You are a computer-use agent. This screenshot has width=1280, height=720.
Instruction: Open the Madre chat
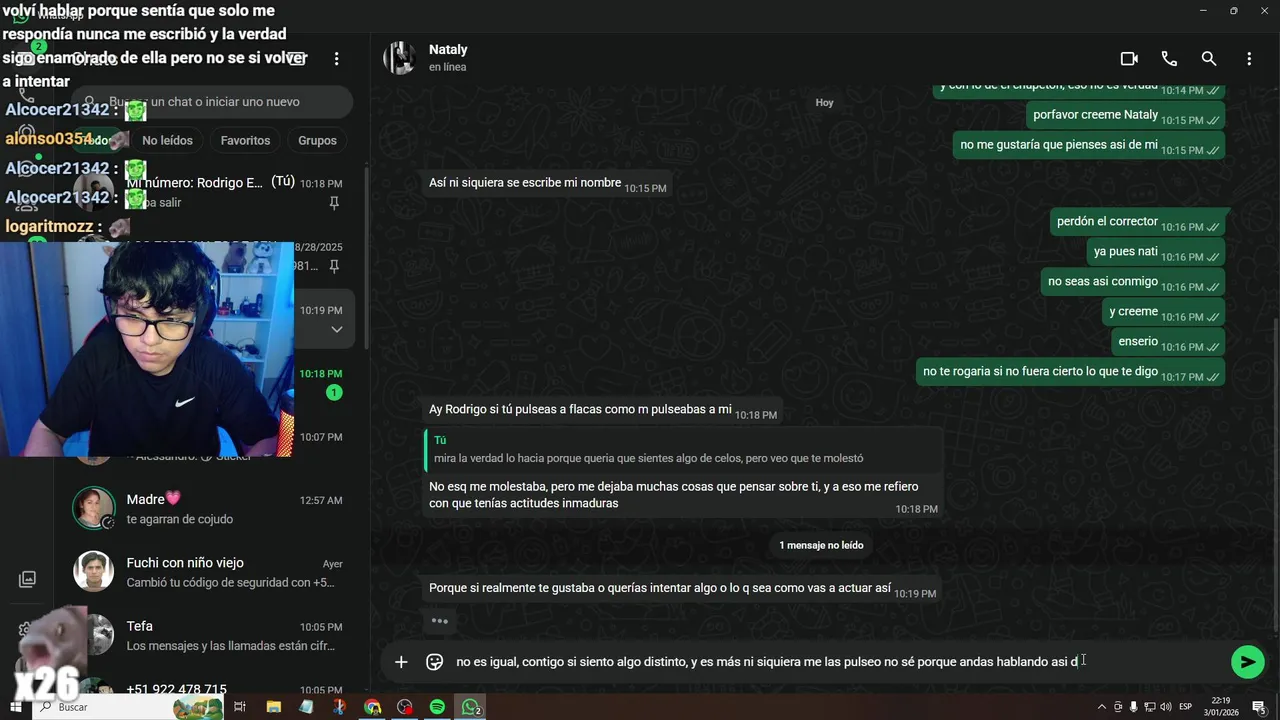tap(209, 509)
